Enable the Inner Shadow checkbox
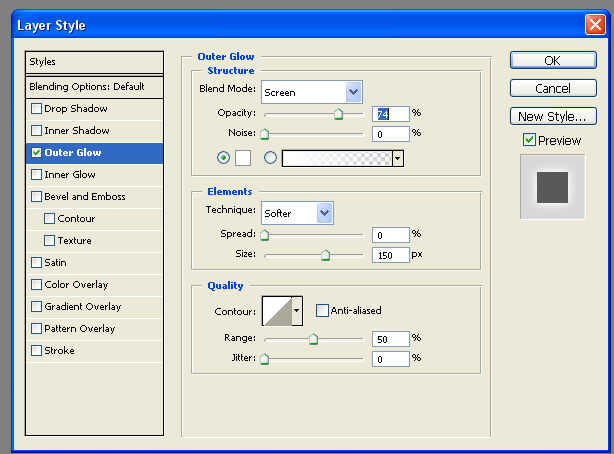 [x=36, y=130]
